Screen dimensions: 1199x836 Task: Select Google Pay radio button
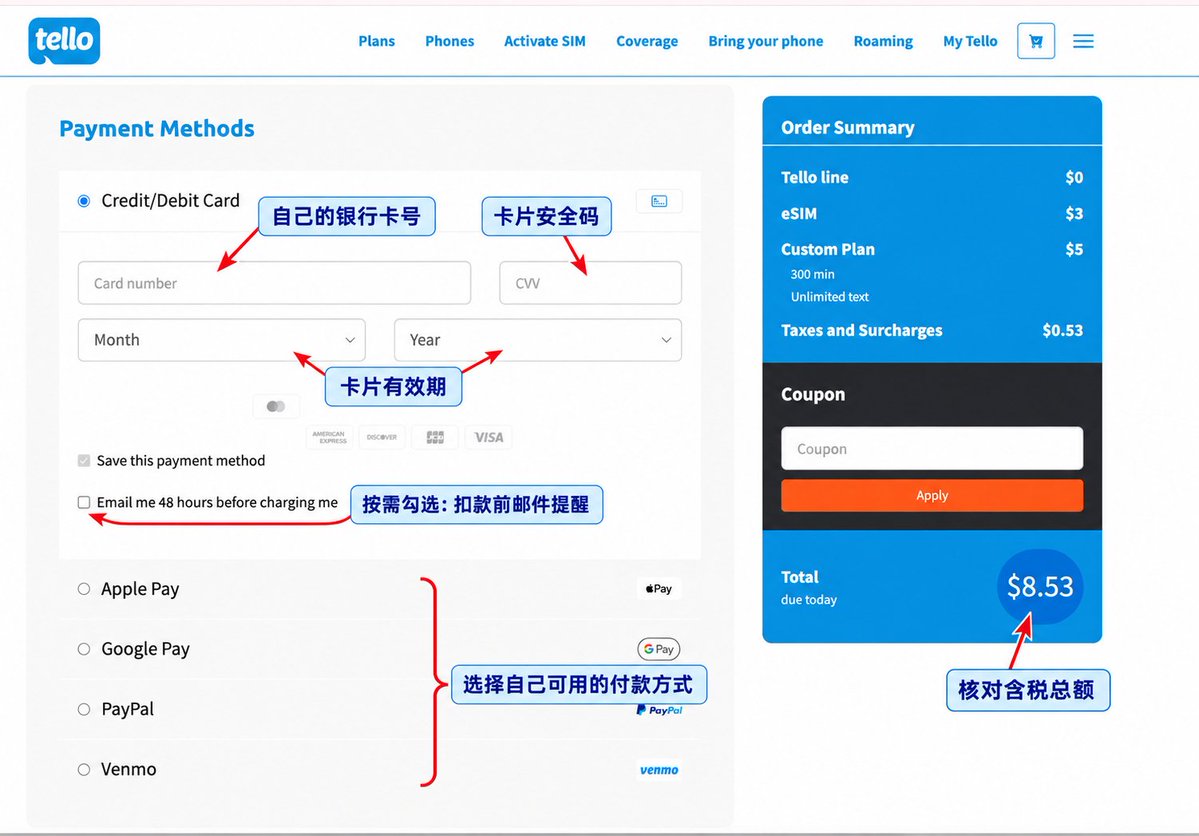click(x=84, y=649)
